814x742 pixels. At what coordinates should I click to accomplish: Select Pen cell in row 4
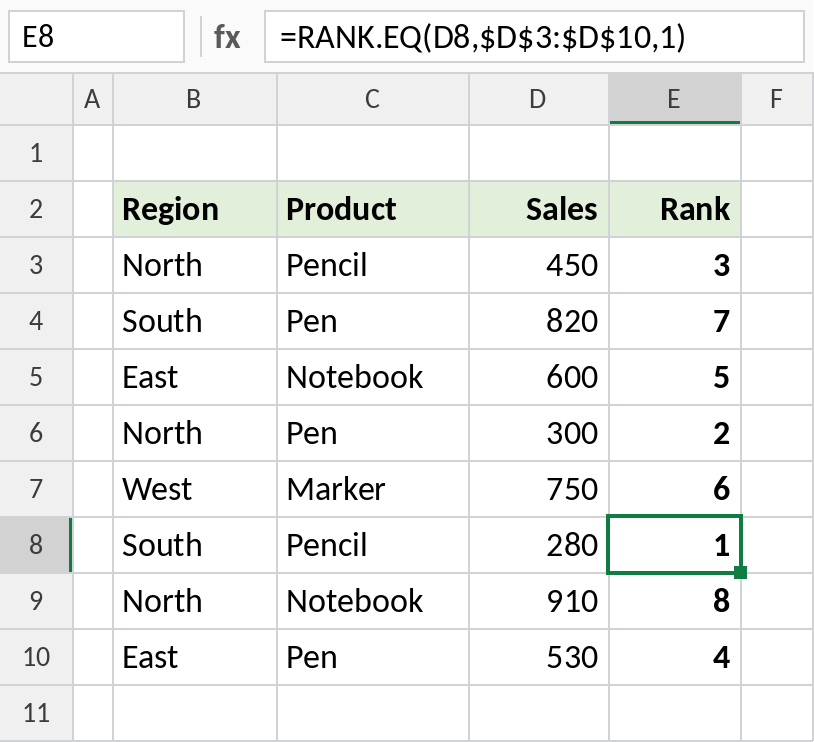coord(373,321)
